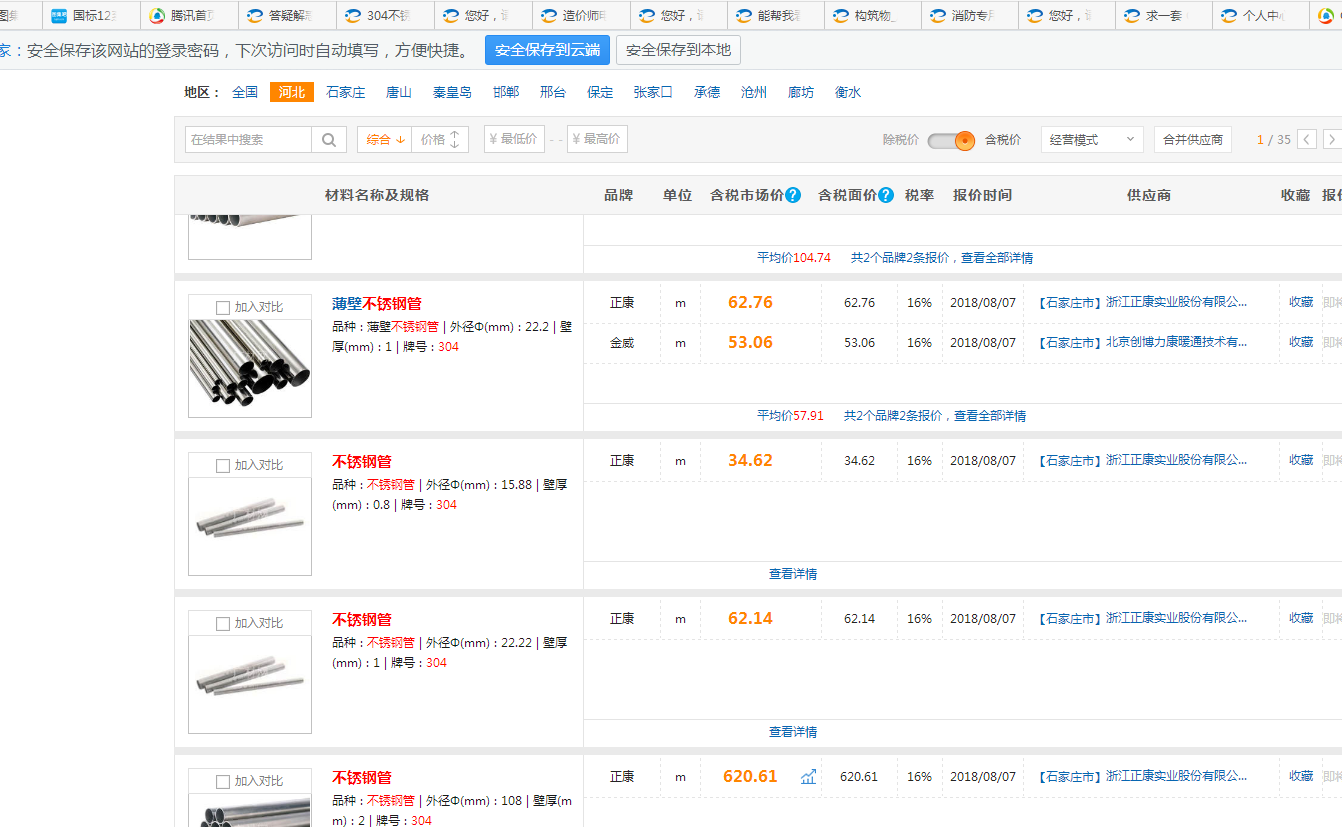
Task: Click the price 53.06 for 金威
Action: click(750, 342)
